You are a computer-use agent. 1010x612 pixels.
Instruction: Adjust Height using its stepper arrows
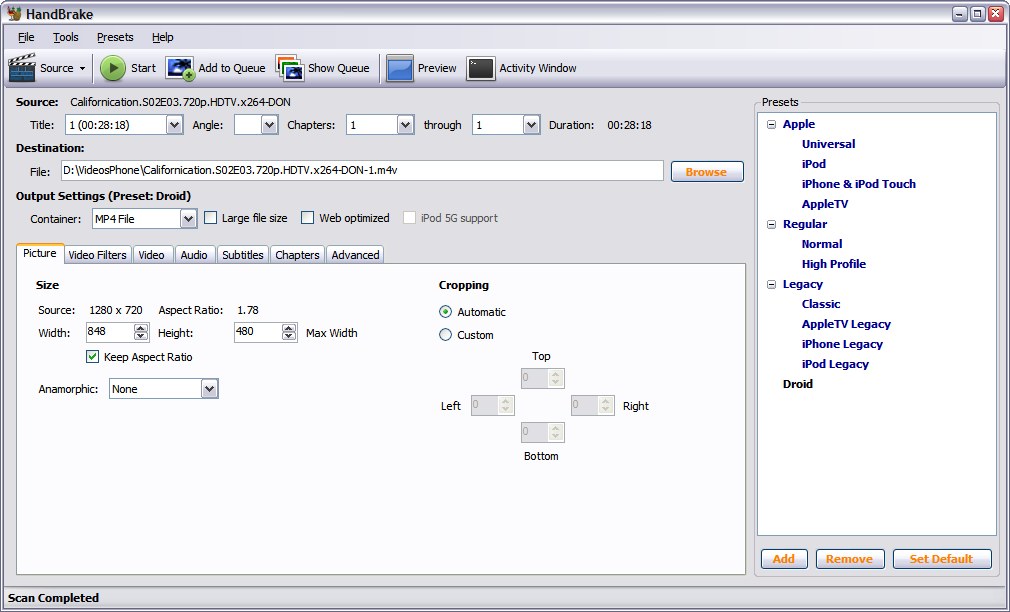tap(289, 332)
